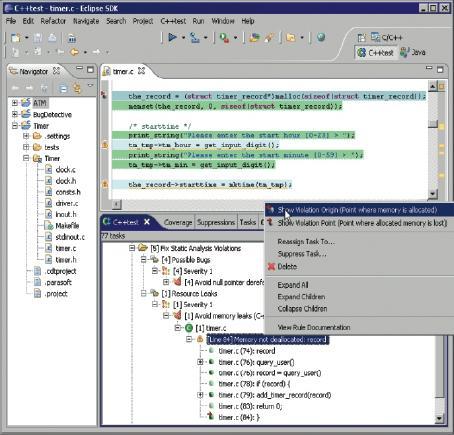Close the C++test view tab
This screenshot has height=435, width=454.
coord(147,222)
